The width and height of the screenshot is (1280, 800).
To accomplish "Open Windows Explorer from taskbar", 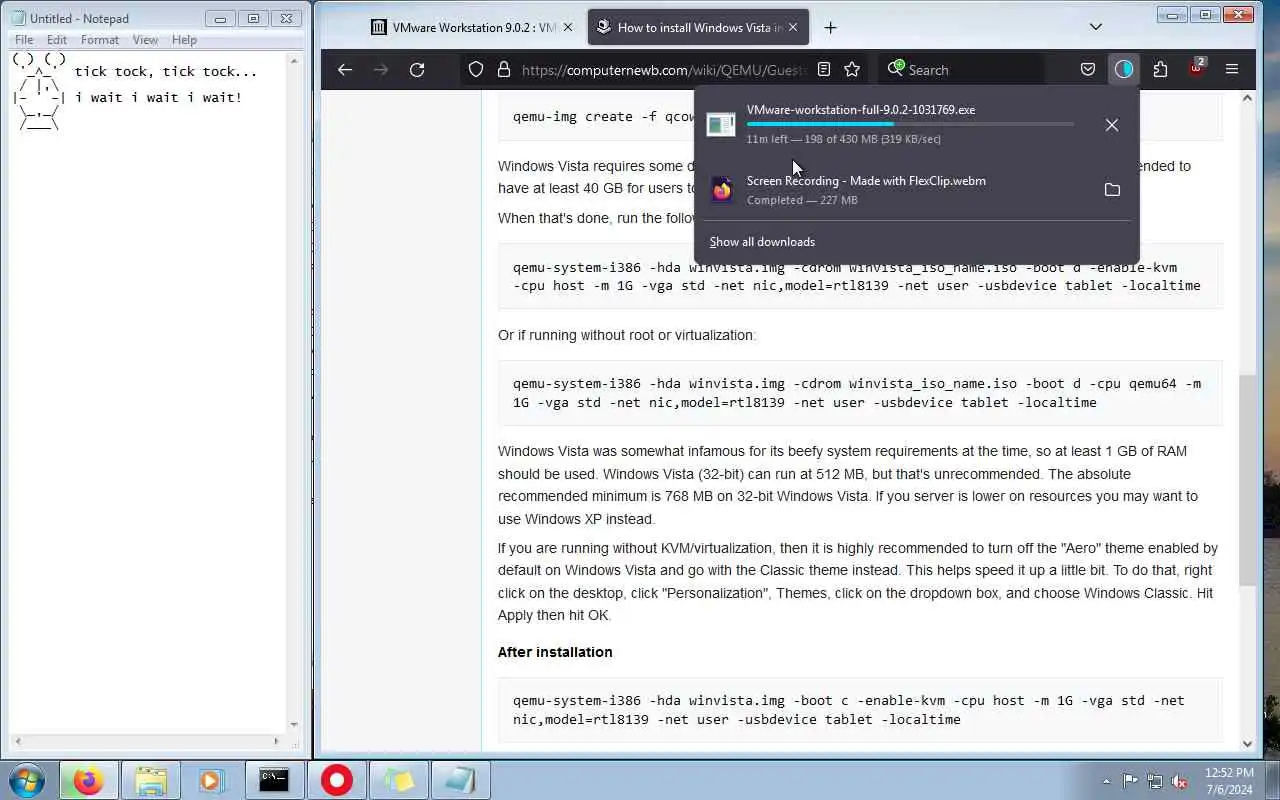I will pos(150,780).
